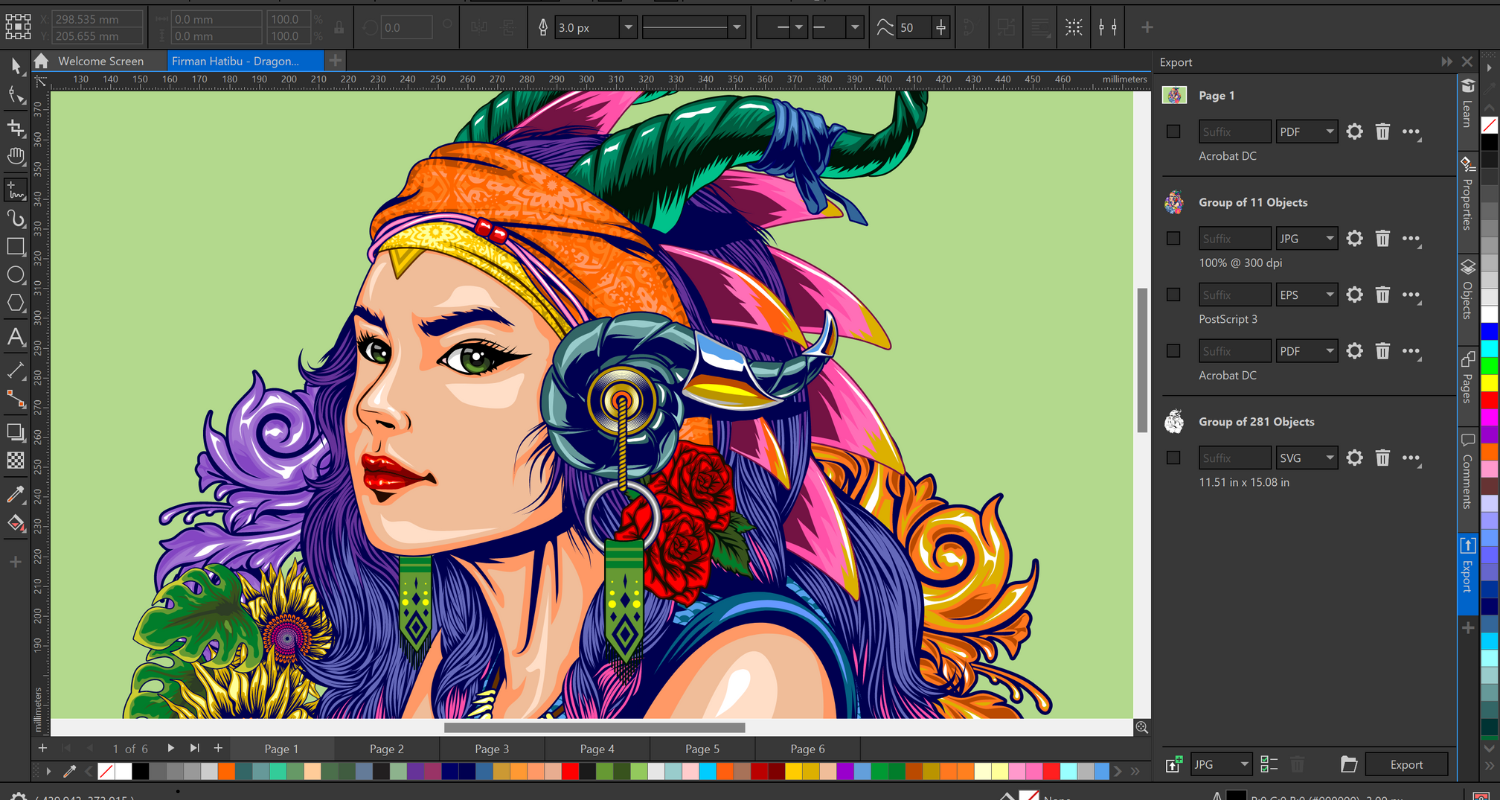Select the Text tool
Image resolution: width=1500 pixels, height=800 pixels.
coord(15,337)
